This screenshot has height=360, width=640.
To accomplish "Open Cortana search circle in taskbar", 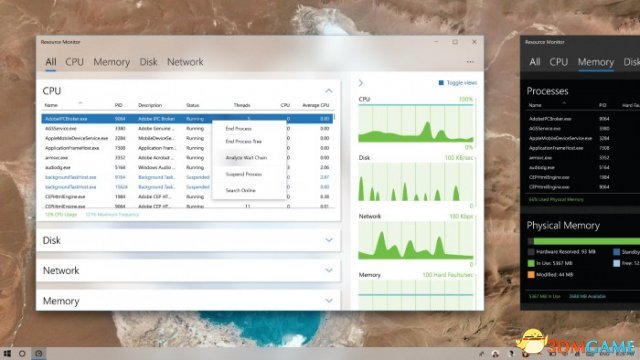I will (x=22, y=353).
